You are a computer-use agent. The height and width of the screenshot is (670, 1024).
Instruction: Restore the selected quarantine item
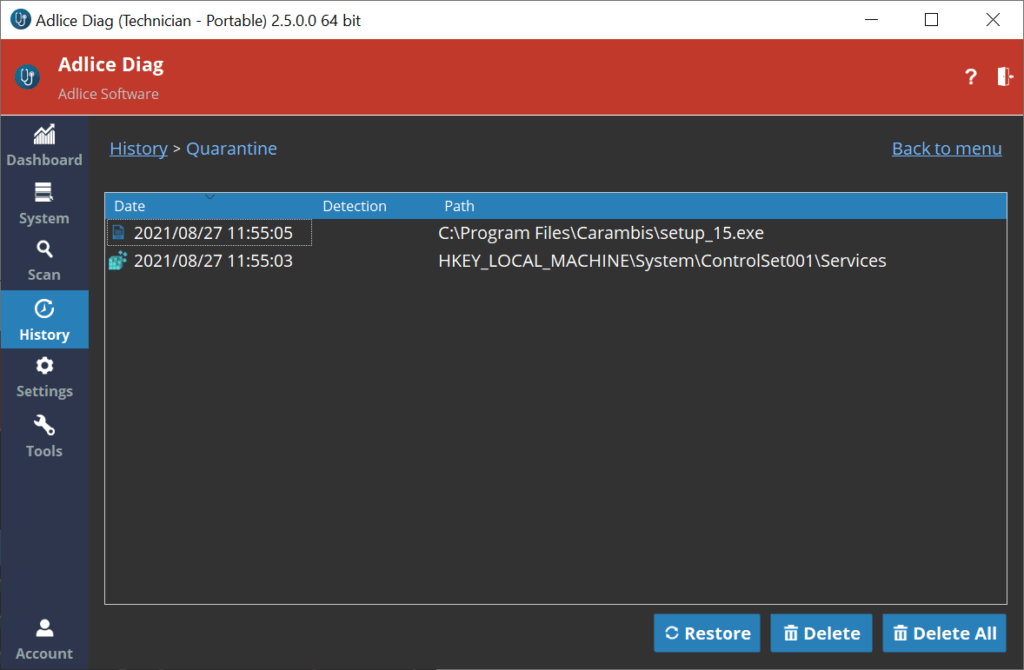click(x=707, y=633)
